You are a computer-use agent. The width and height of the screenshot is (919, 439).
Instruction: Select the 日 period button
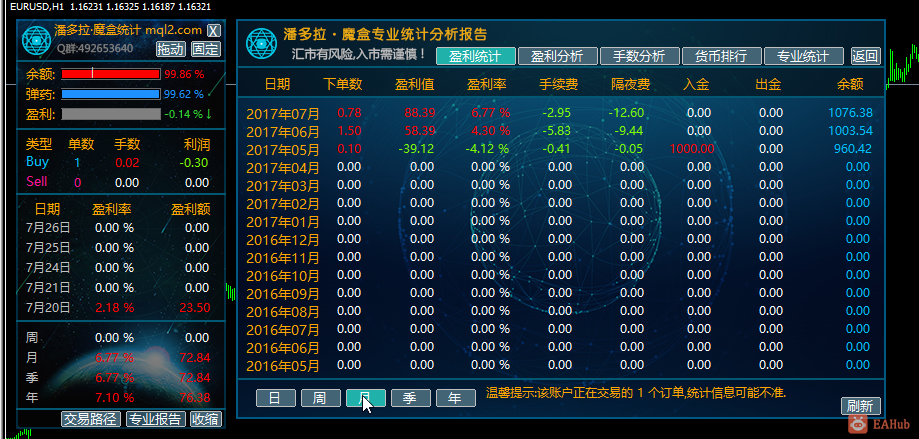coord(276,398)
